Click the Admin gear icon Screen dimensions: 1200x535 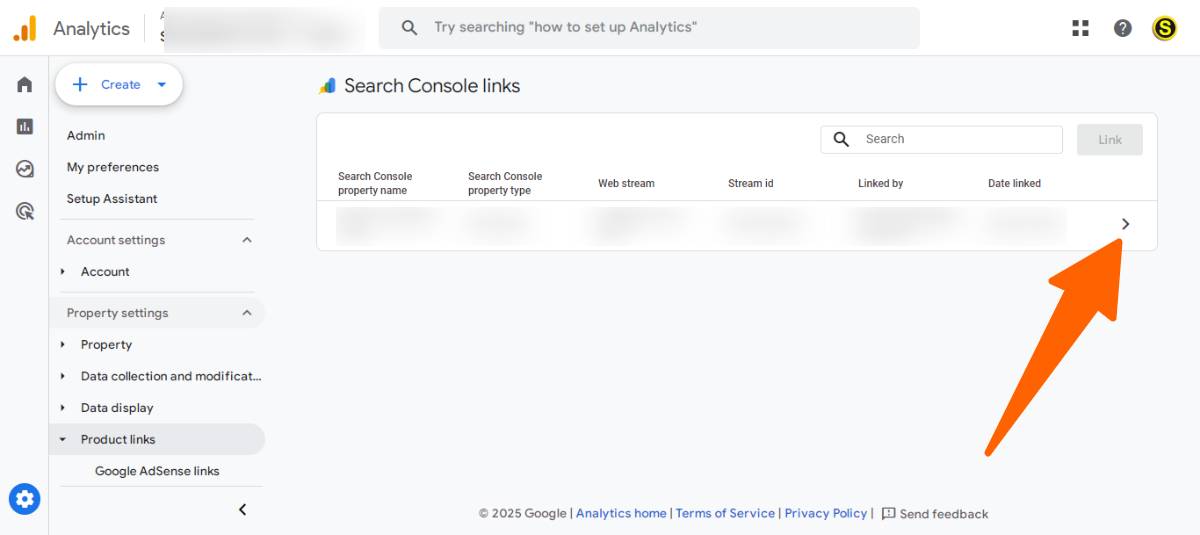coord(25,498)
